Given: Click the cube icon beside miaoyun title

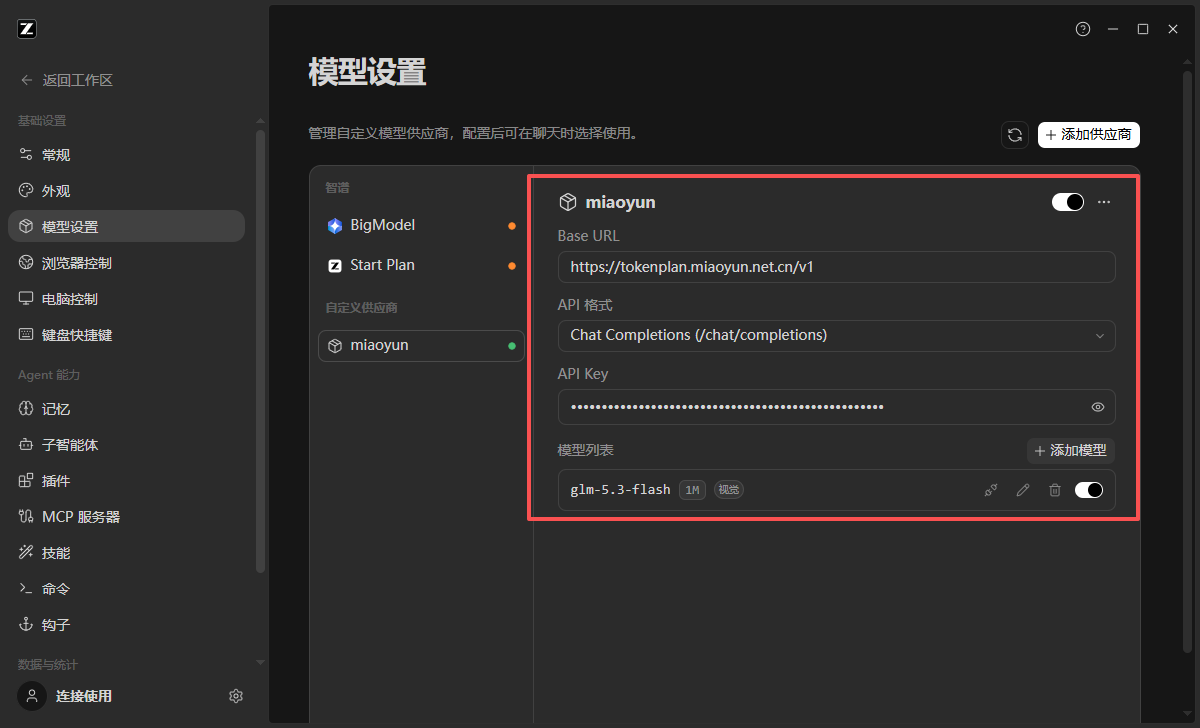Looking at the screenshot, I should point(567,202).
